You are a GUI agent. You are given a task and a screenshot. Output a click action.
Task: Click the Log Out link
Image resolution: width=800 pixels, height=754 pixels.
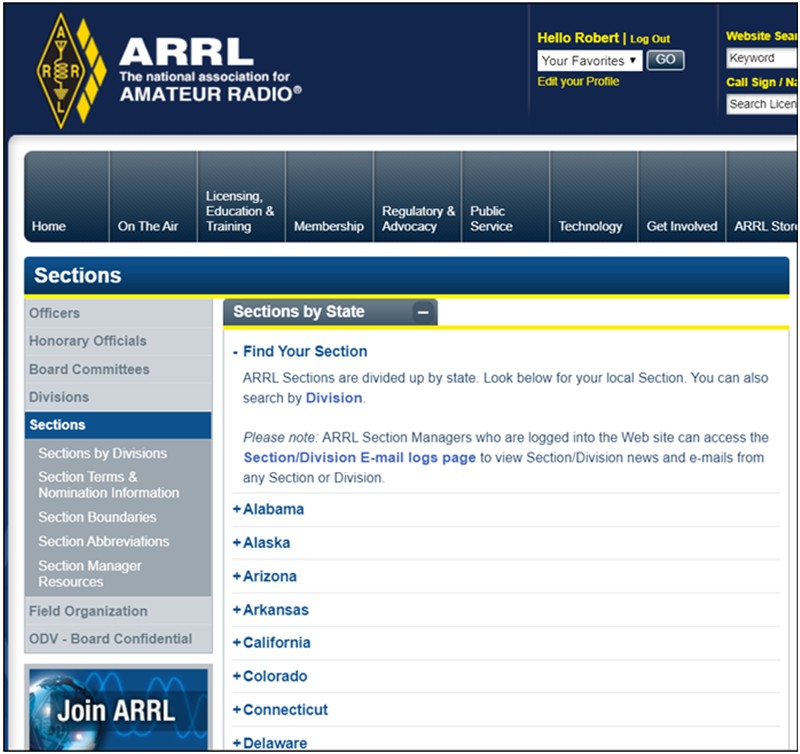[x=650, y=39]
